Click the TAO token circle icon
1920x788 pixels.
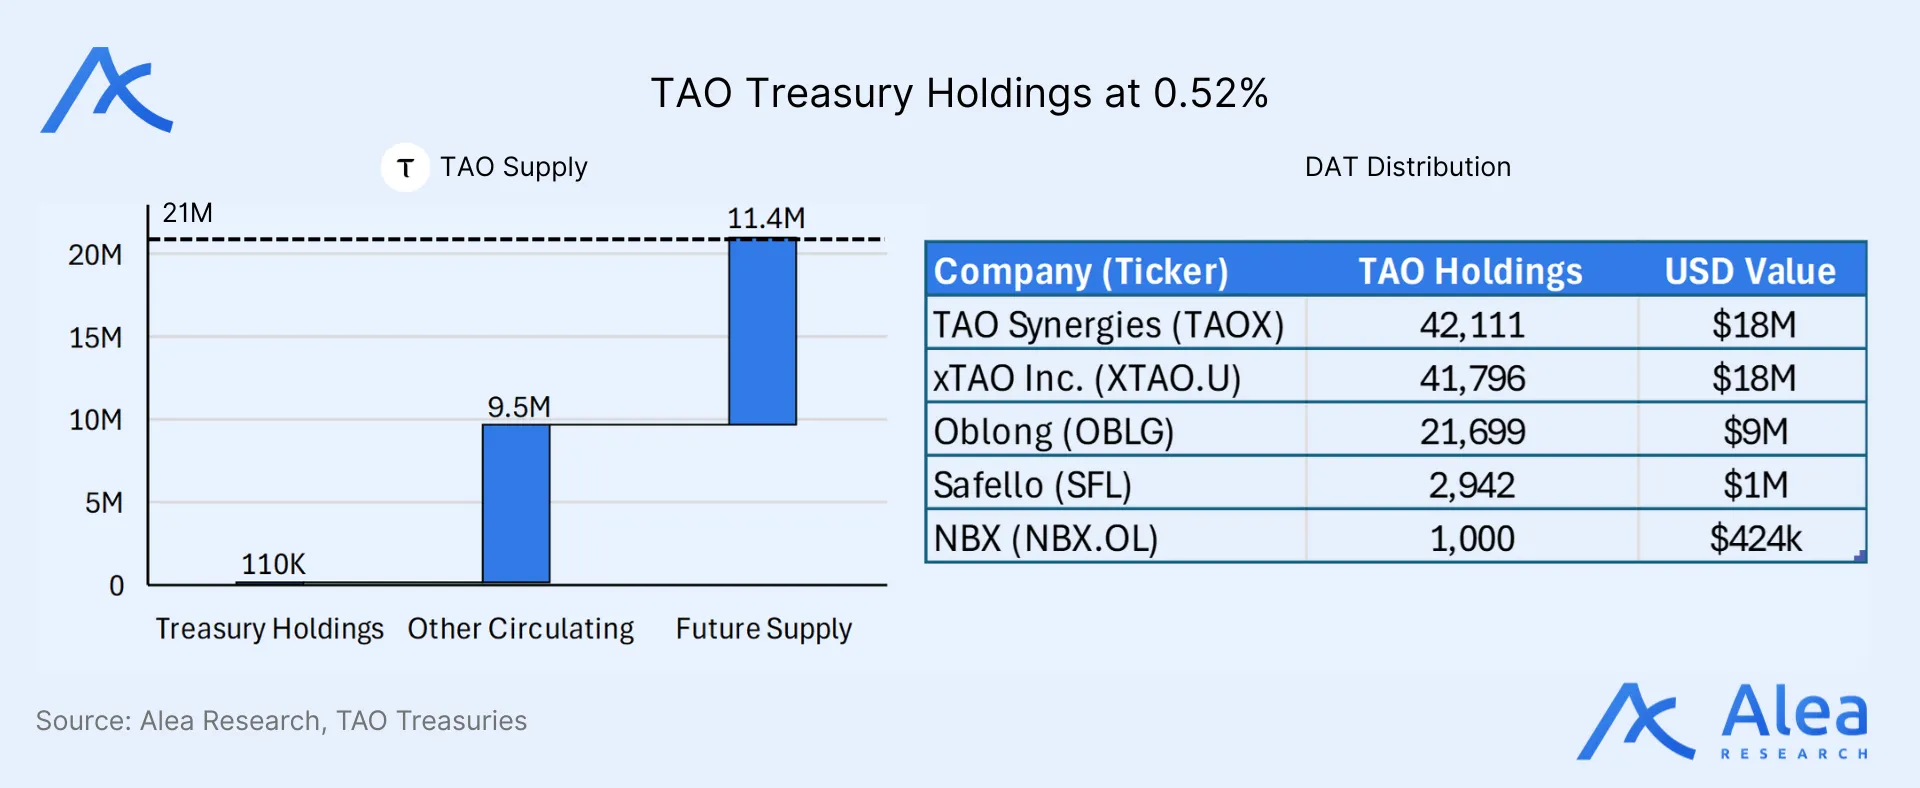[x=405, y=167]
